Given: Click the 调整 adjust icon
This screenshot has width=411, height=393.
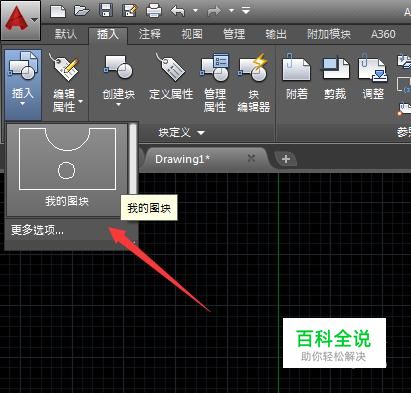Looking at the screenshot, I should pos(373,68).
